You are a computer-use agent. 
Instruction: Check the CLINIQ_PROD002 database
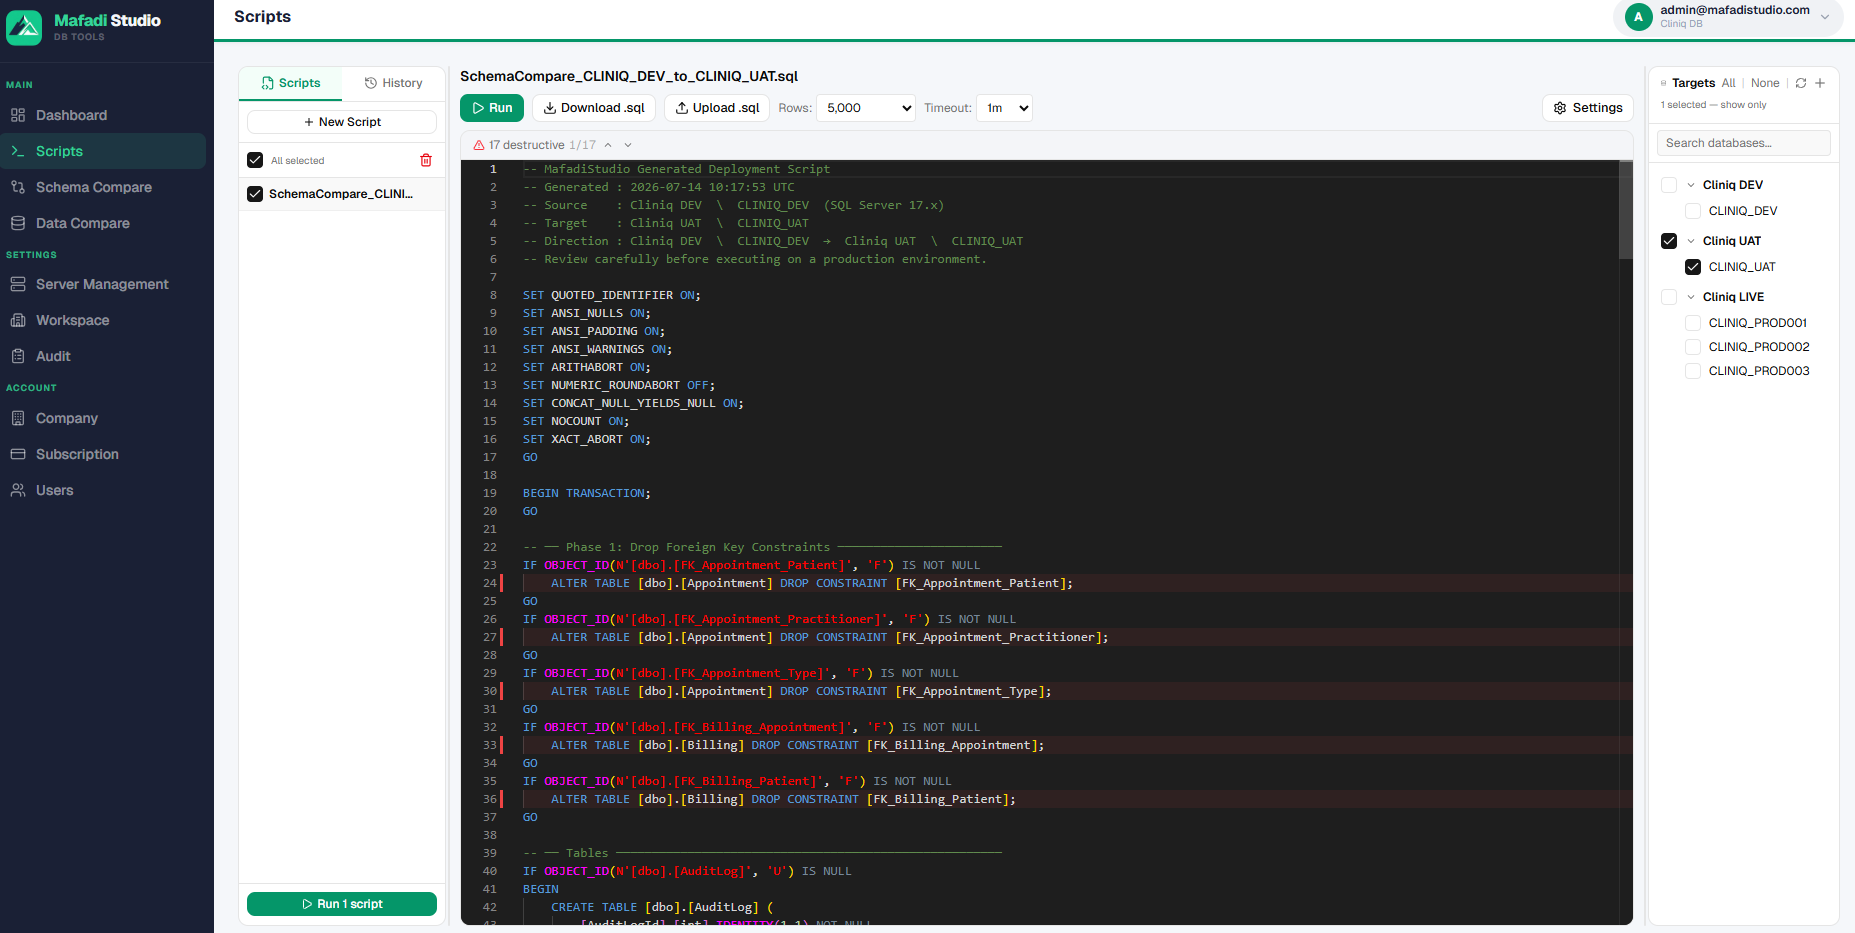click(x=1693, y=347)
